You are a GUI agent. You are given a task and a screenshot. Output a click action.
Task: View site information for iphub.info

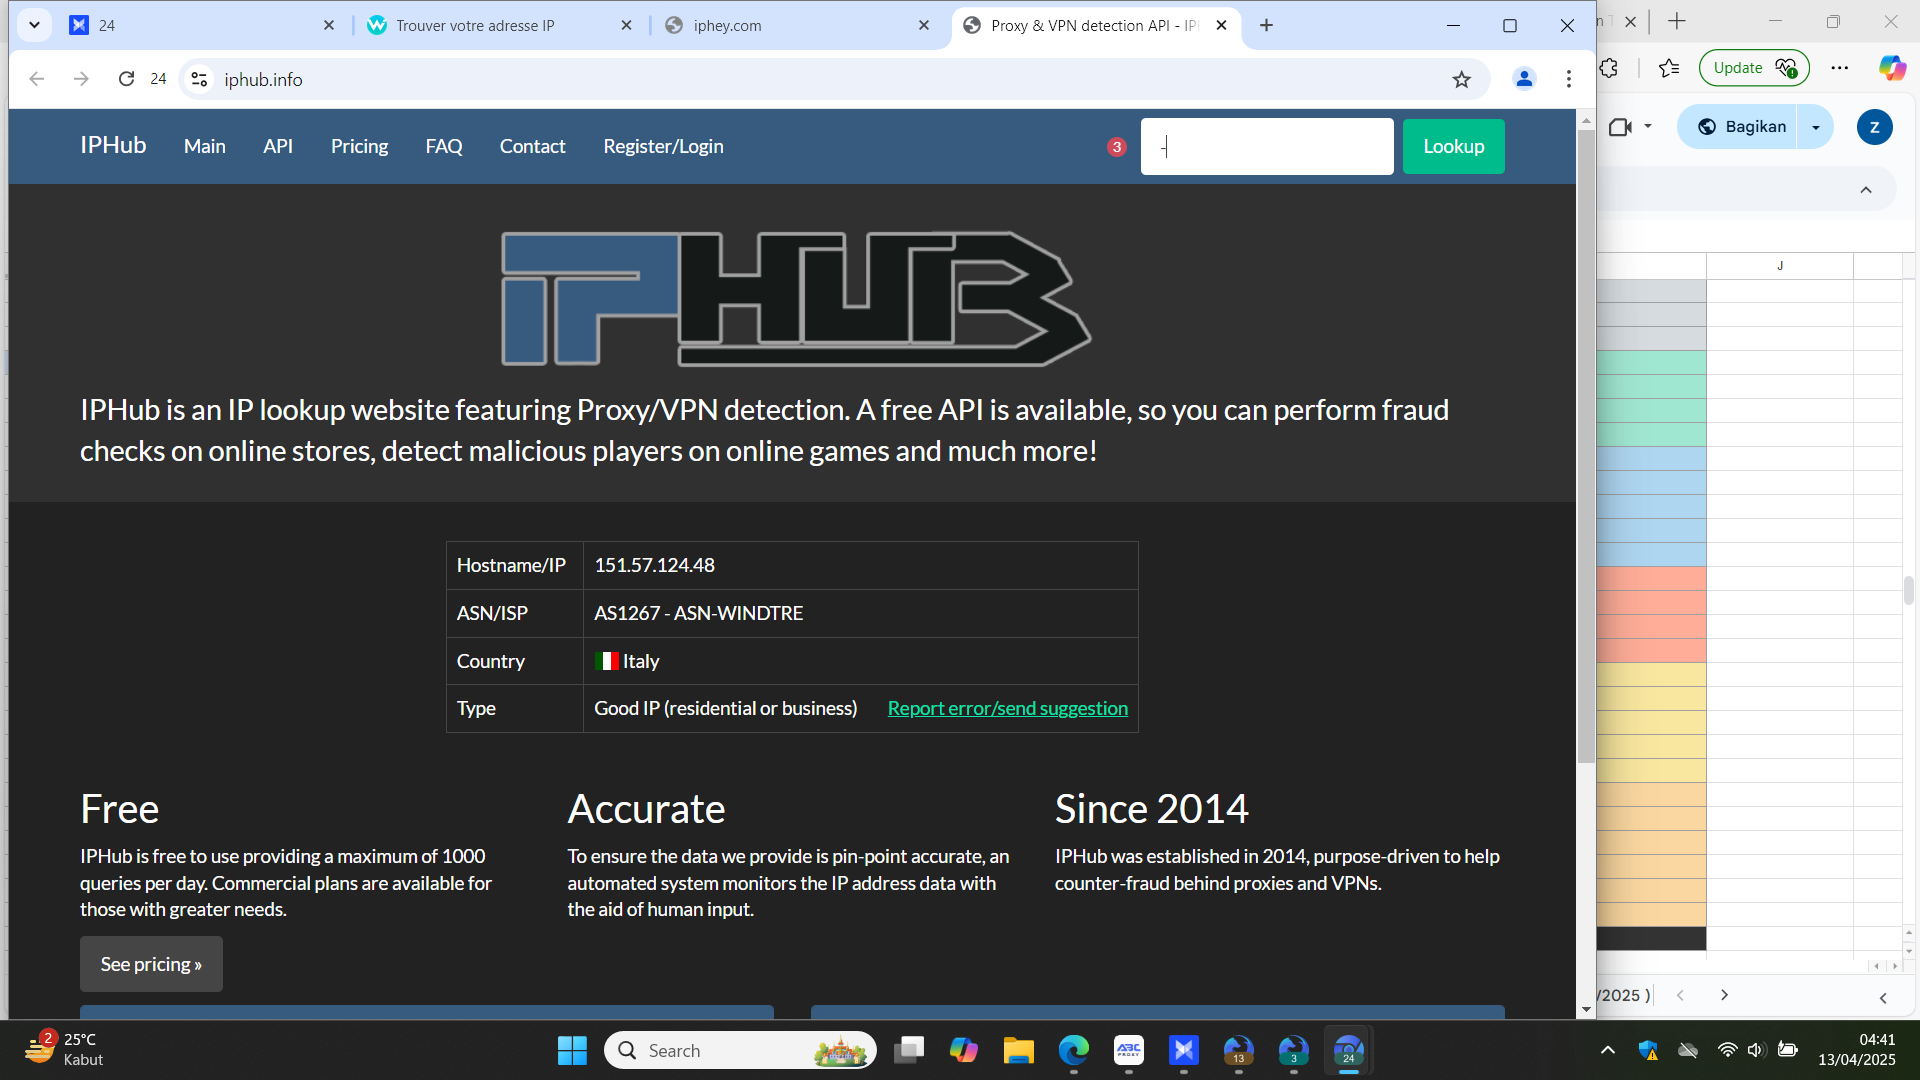click(199, 79)
